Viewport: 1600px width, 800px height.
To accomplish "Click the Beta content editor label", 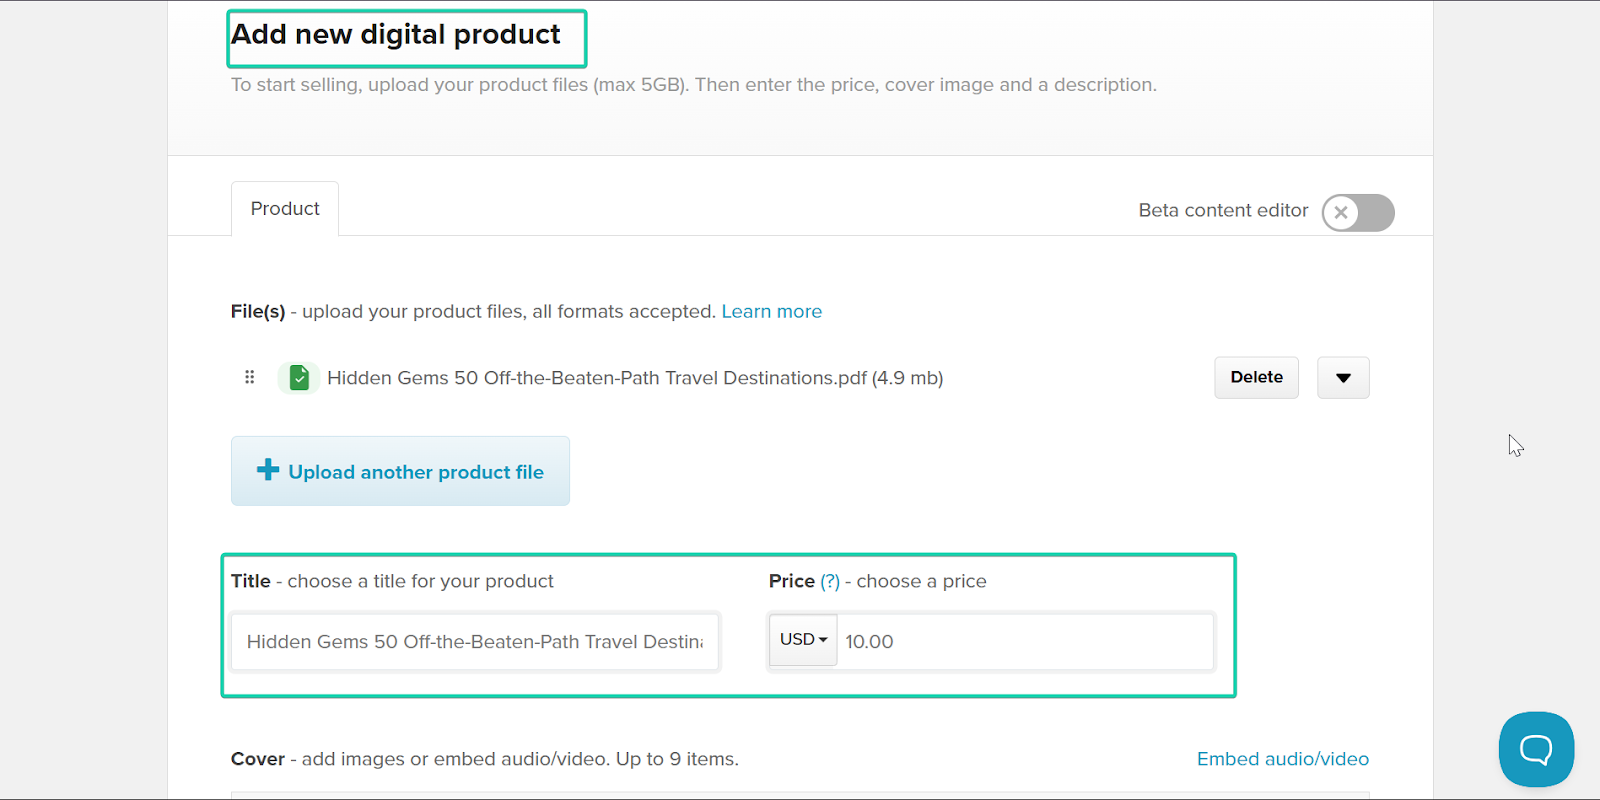I will [x=1223, y=211].
